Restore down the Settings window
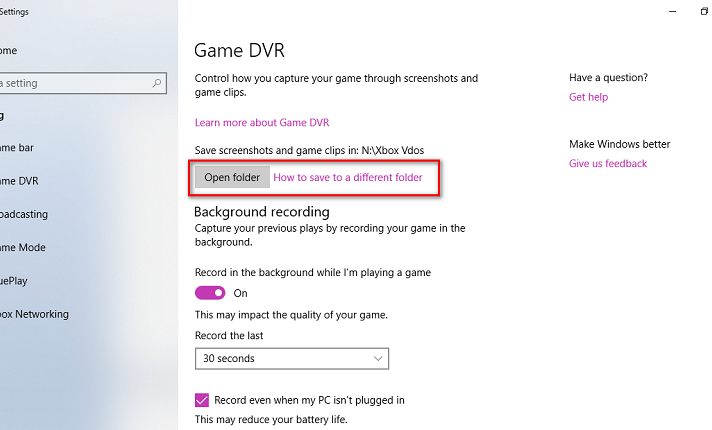 point(704,11)
